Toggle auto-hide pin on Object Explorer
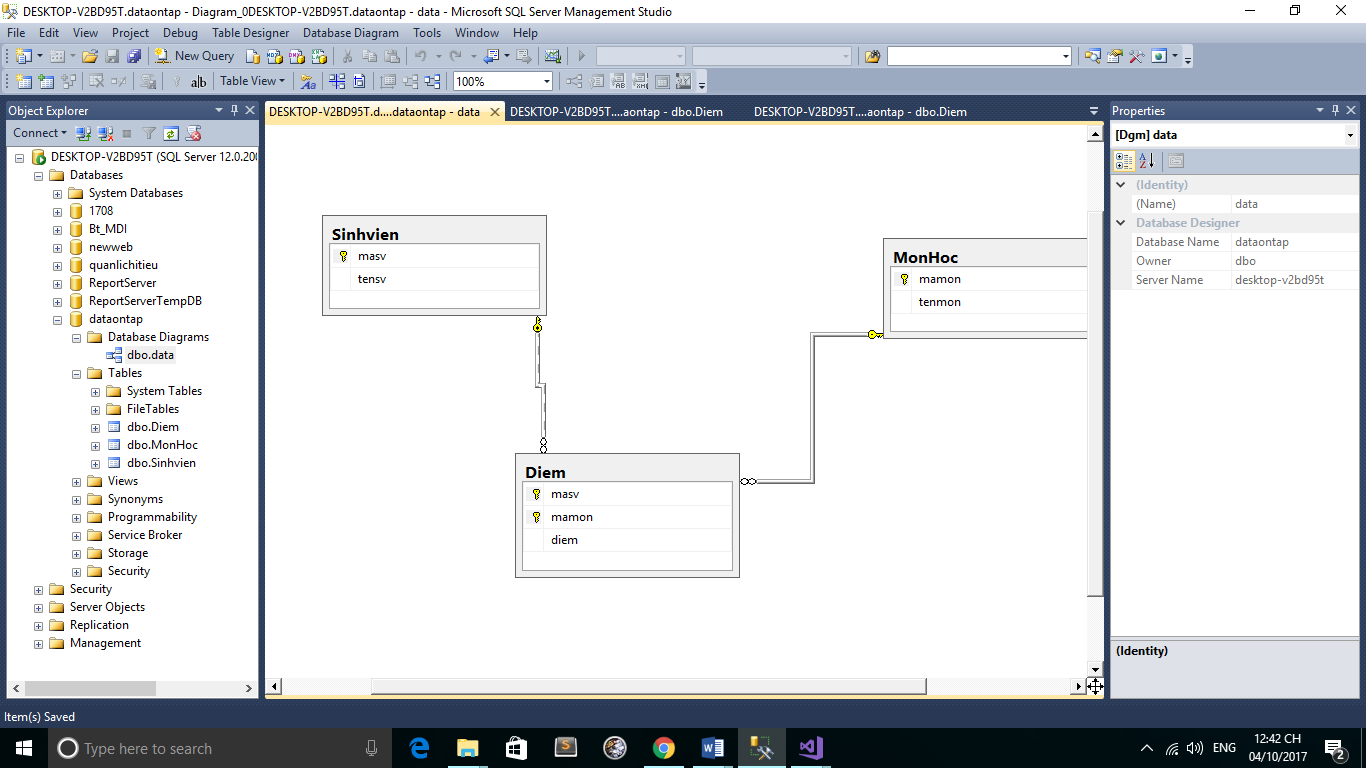 (x=234, y=110)
